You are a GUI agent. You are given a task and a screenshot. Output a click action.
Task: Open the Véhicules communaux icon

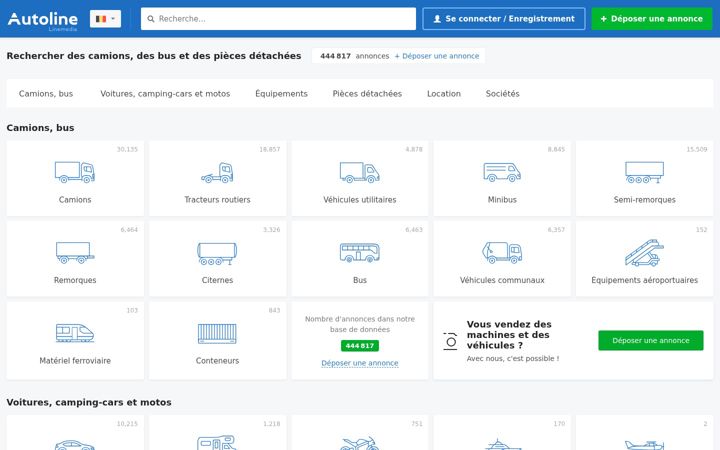(x=502, y=253)
